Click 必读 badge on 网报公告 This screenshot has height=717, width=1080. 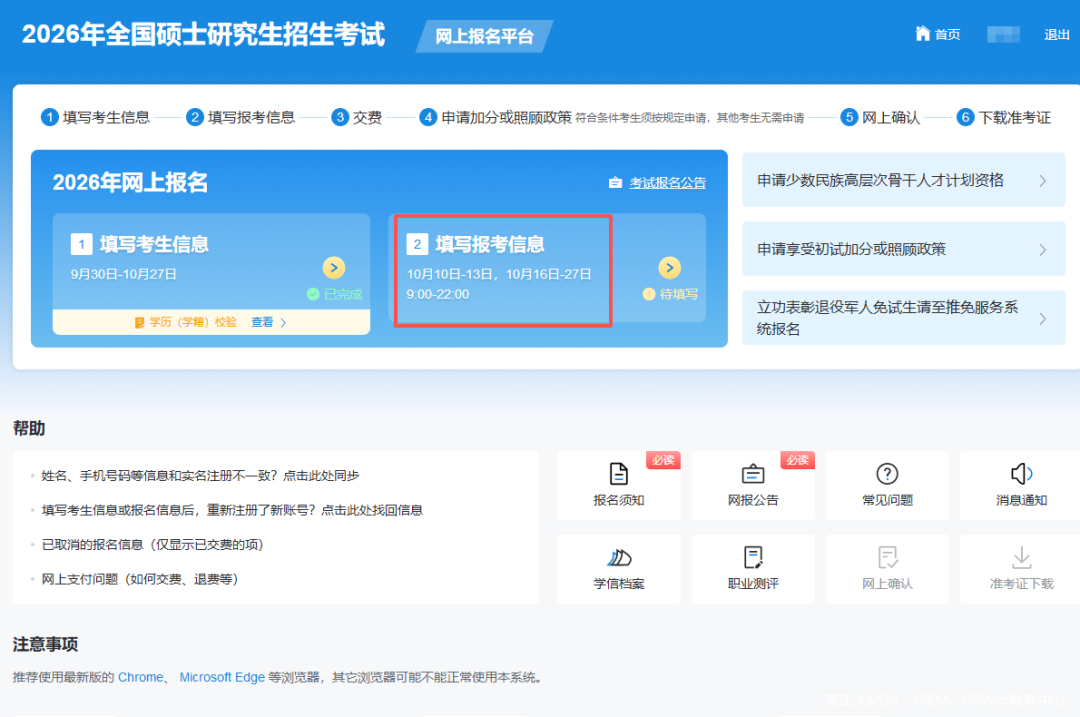(x=798, y=460)
